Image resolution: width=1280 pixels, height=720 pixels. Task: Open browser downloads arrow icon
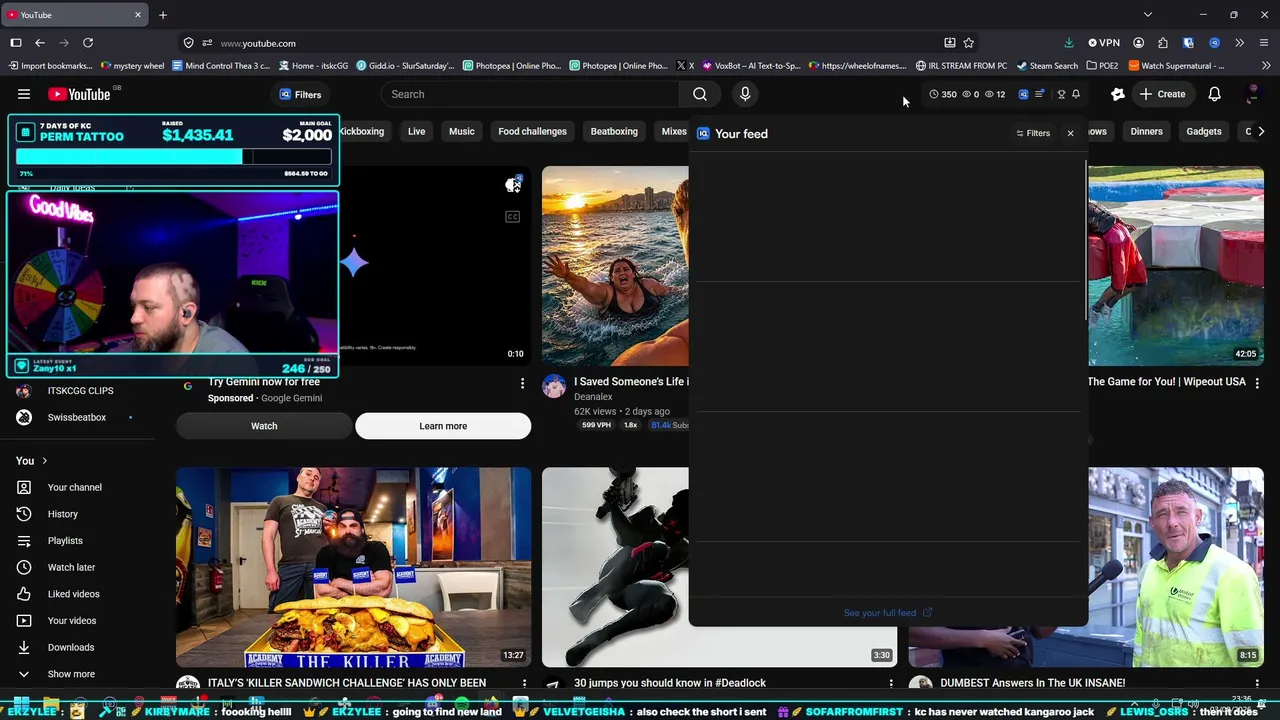[x=1069, y=43]
